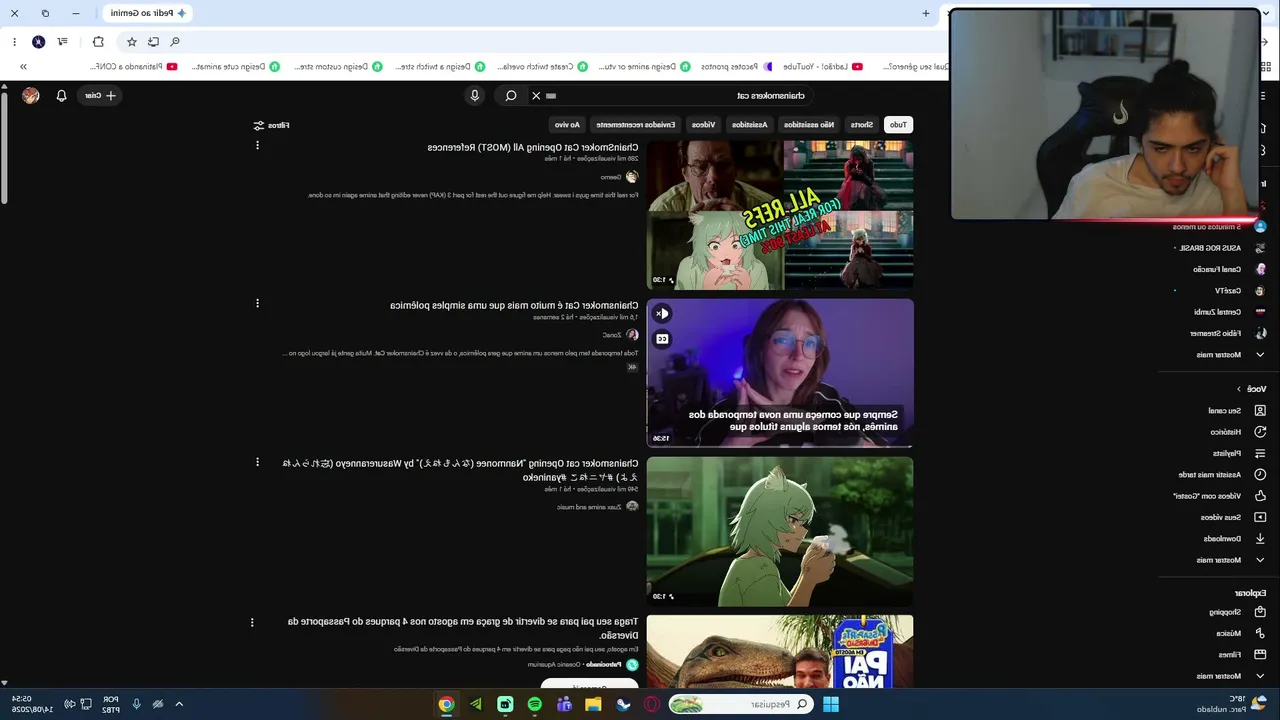
Task: Select the Ao vivo filter chip
Action: [568, 125]
